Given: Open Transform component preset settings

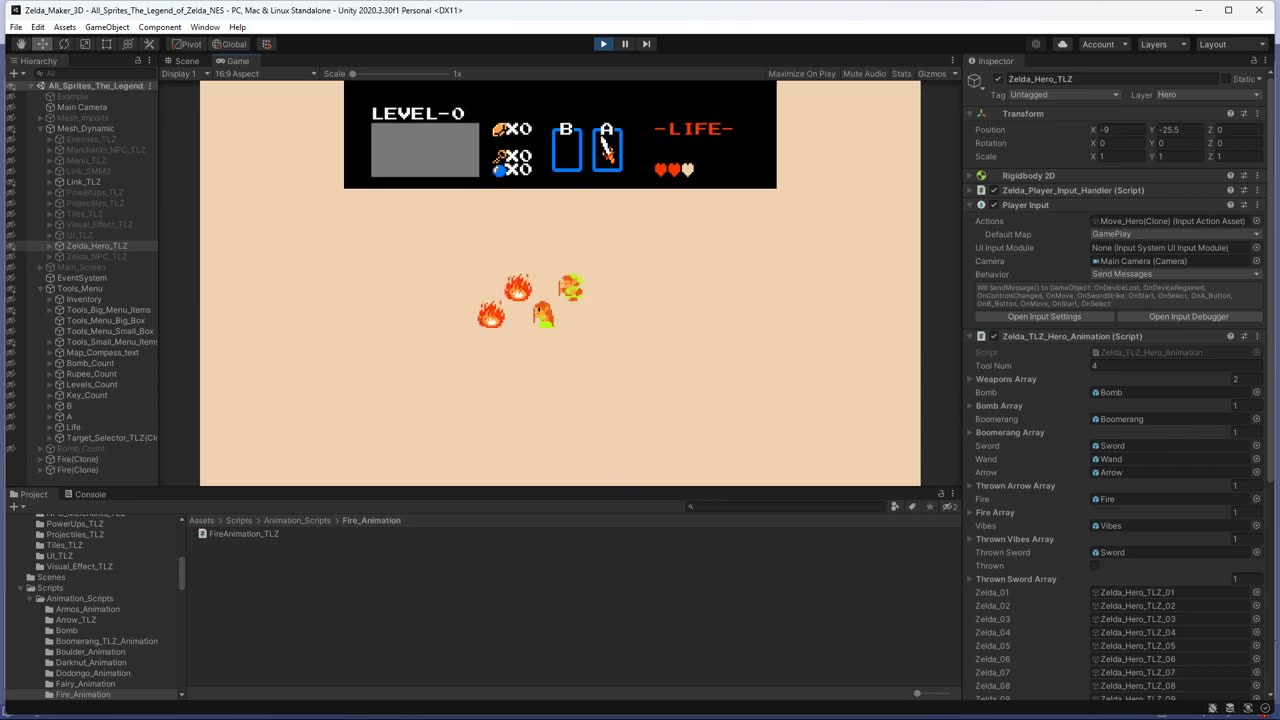Looking at the screenshot, I should (x=1243, y=114).
